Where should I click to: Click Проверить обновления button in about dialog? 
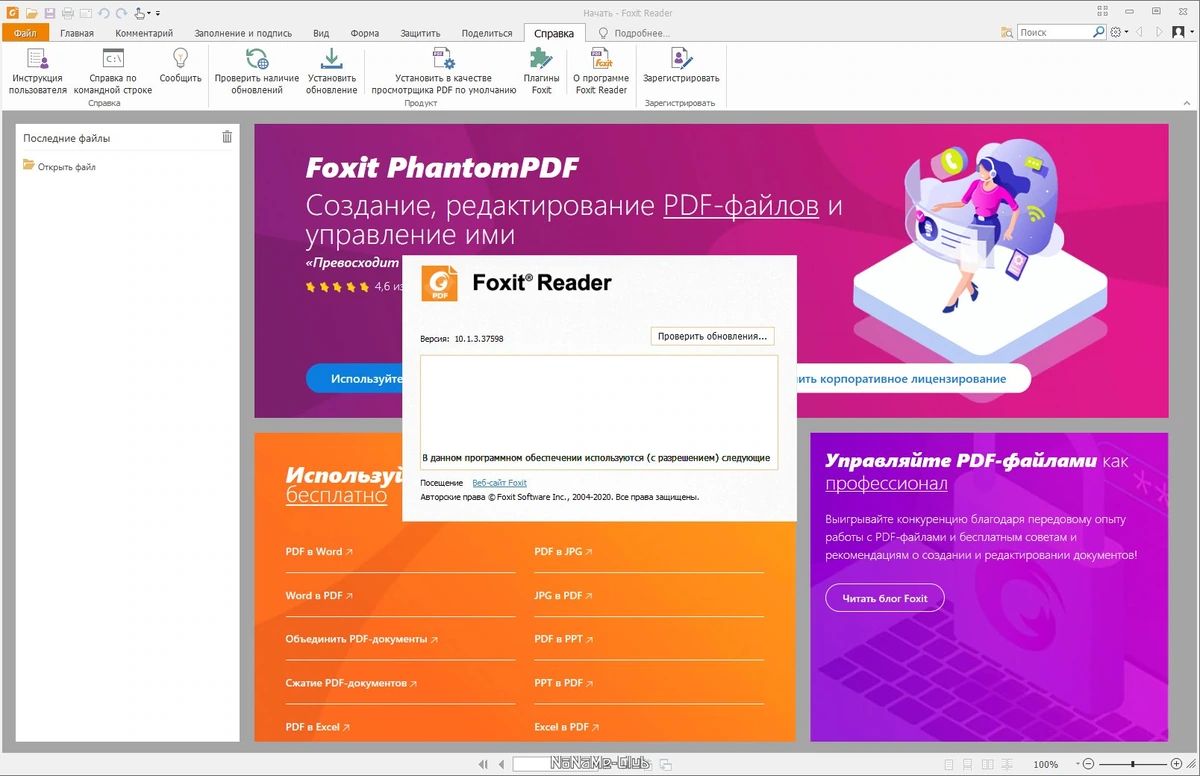(x=712, y=336)
